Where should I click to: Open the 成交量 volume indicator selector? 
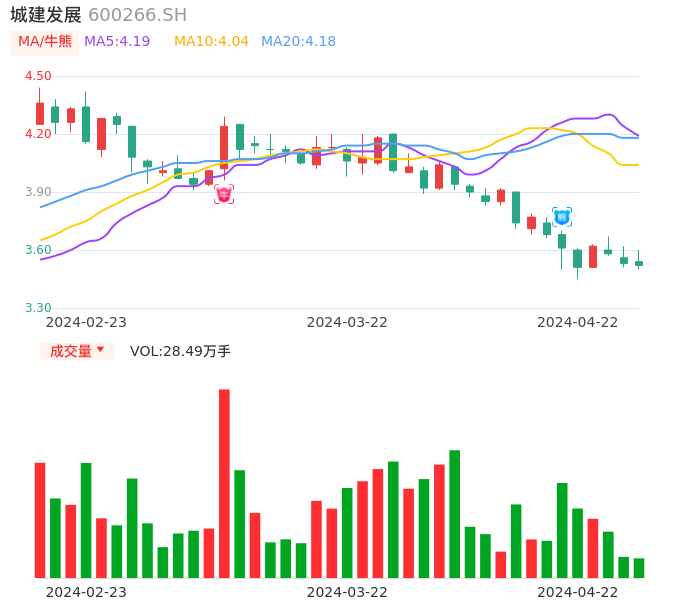[x=71, y=351]
